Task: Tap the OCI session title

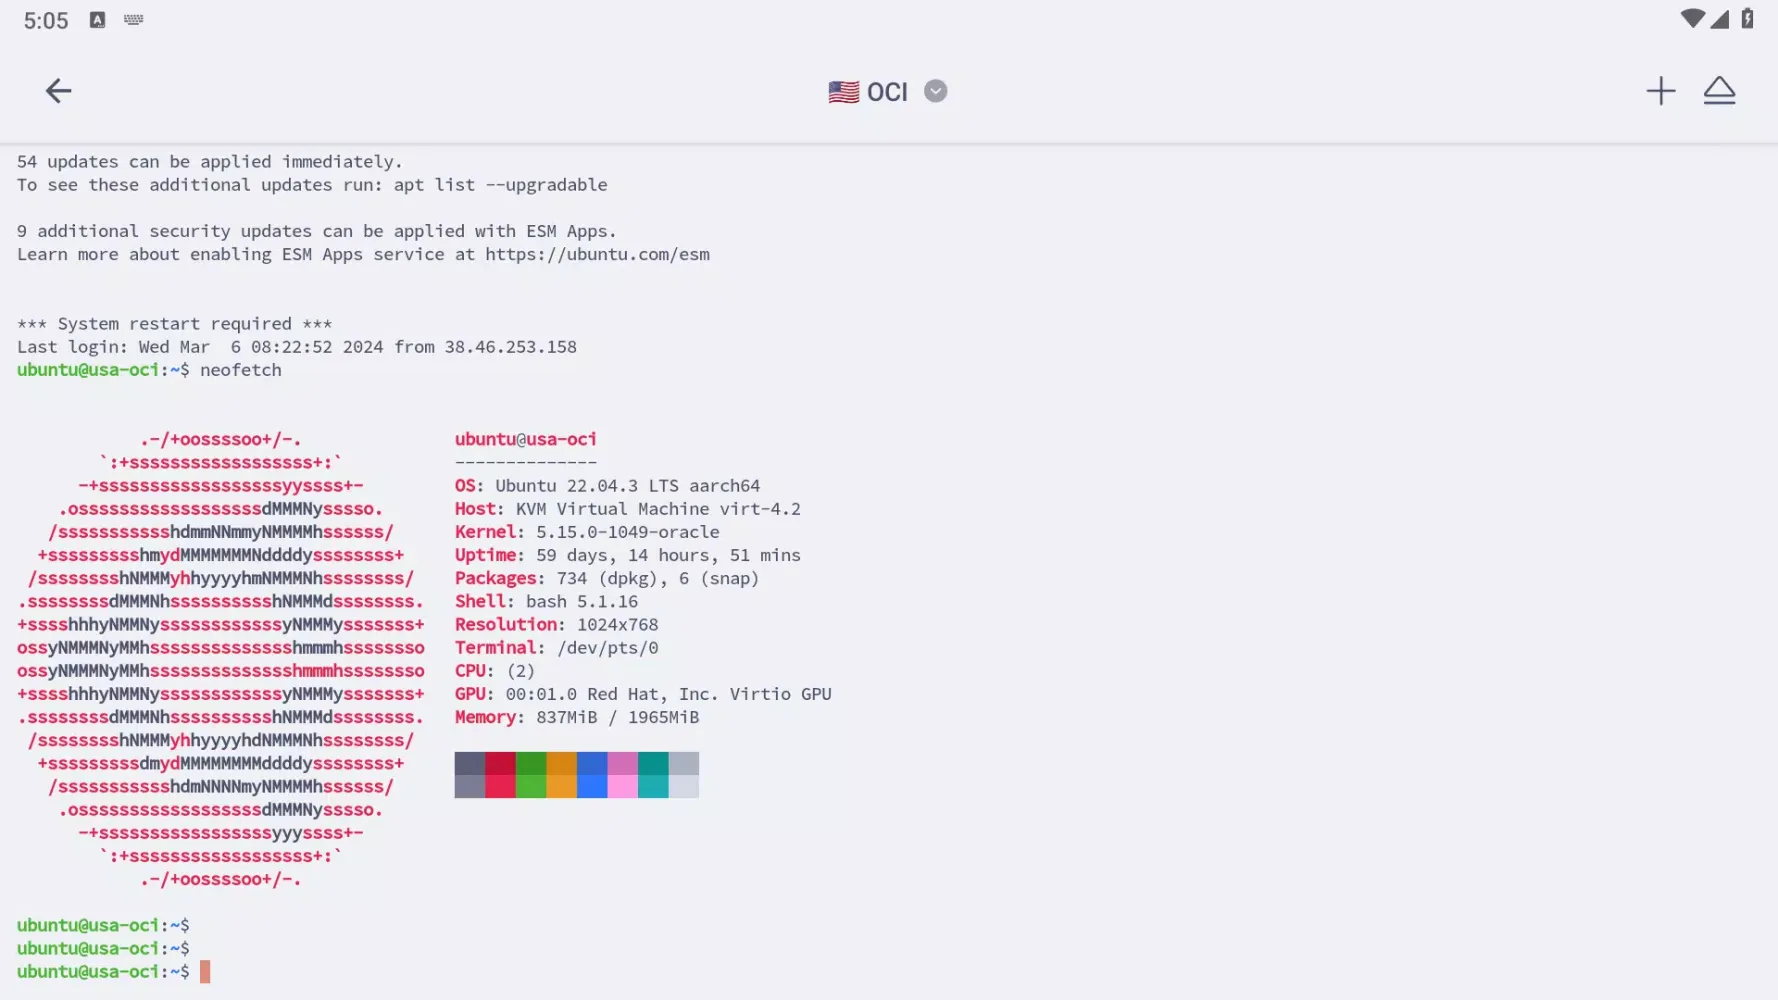Action: coord(887,92)
